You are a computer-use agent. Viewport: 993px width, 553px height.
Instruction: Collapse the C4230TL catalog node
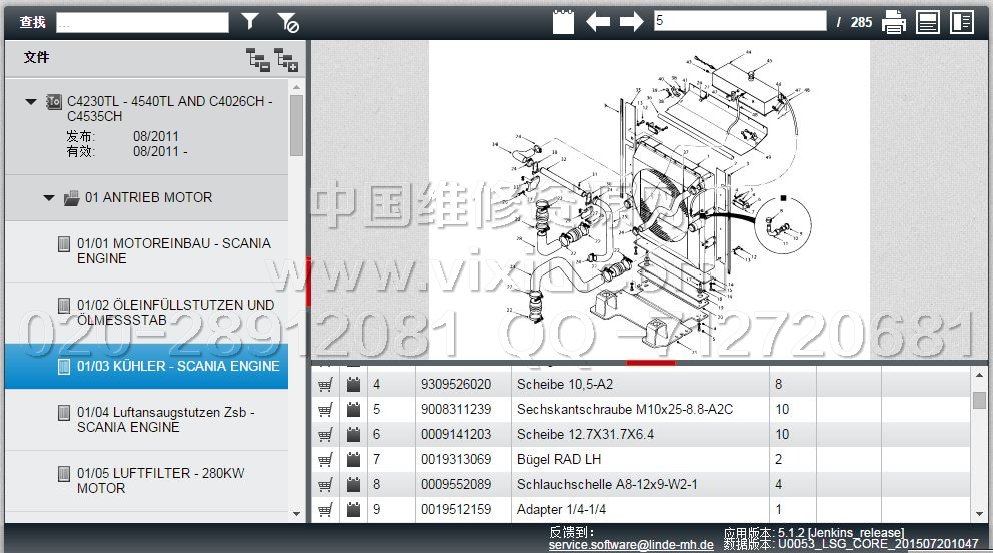31,101
